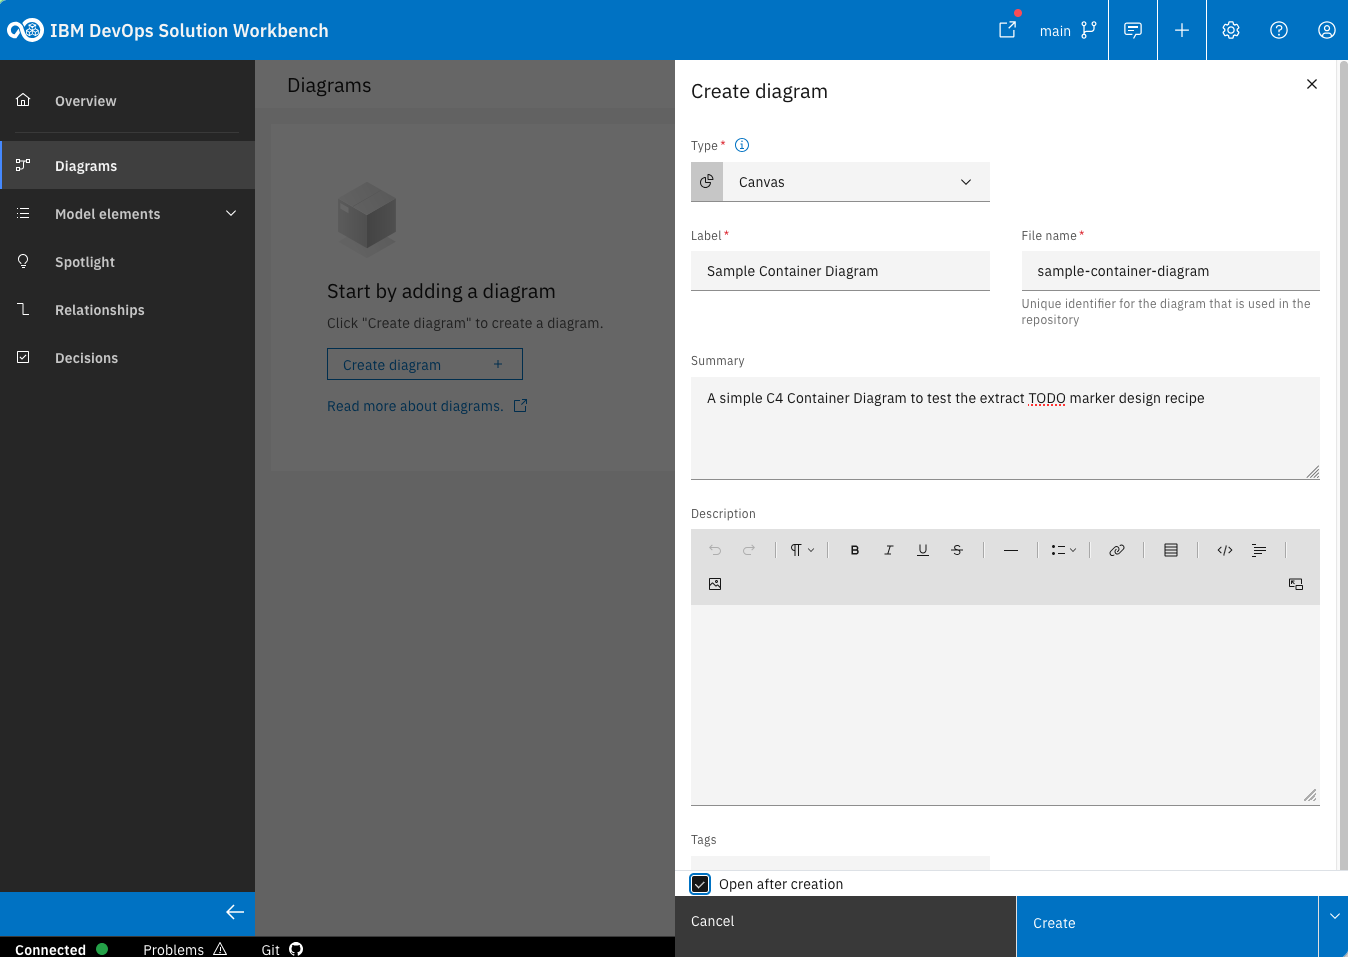Open the launch-out icon with red notification dot
Screen dimensions: 1348x957
[1008, 30]
